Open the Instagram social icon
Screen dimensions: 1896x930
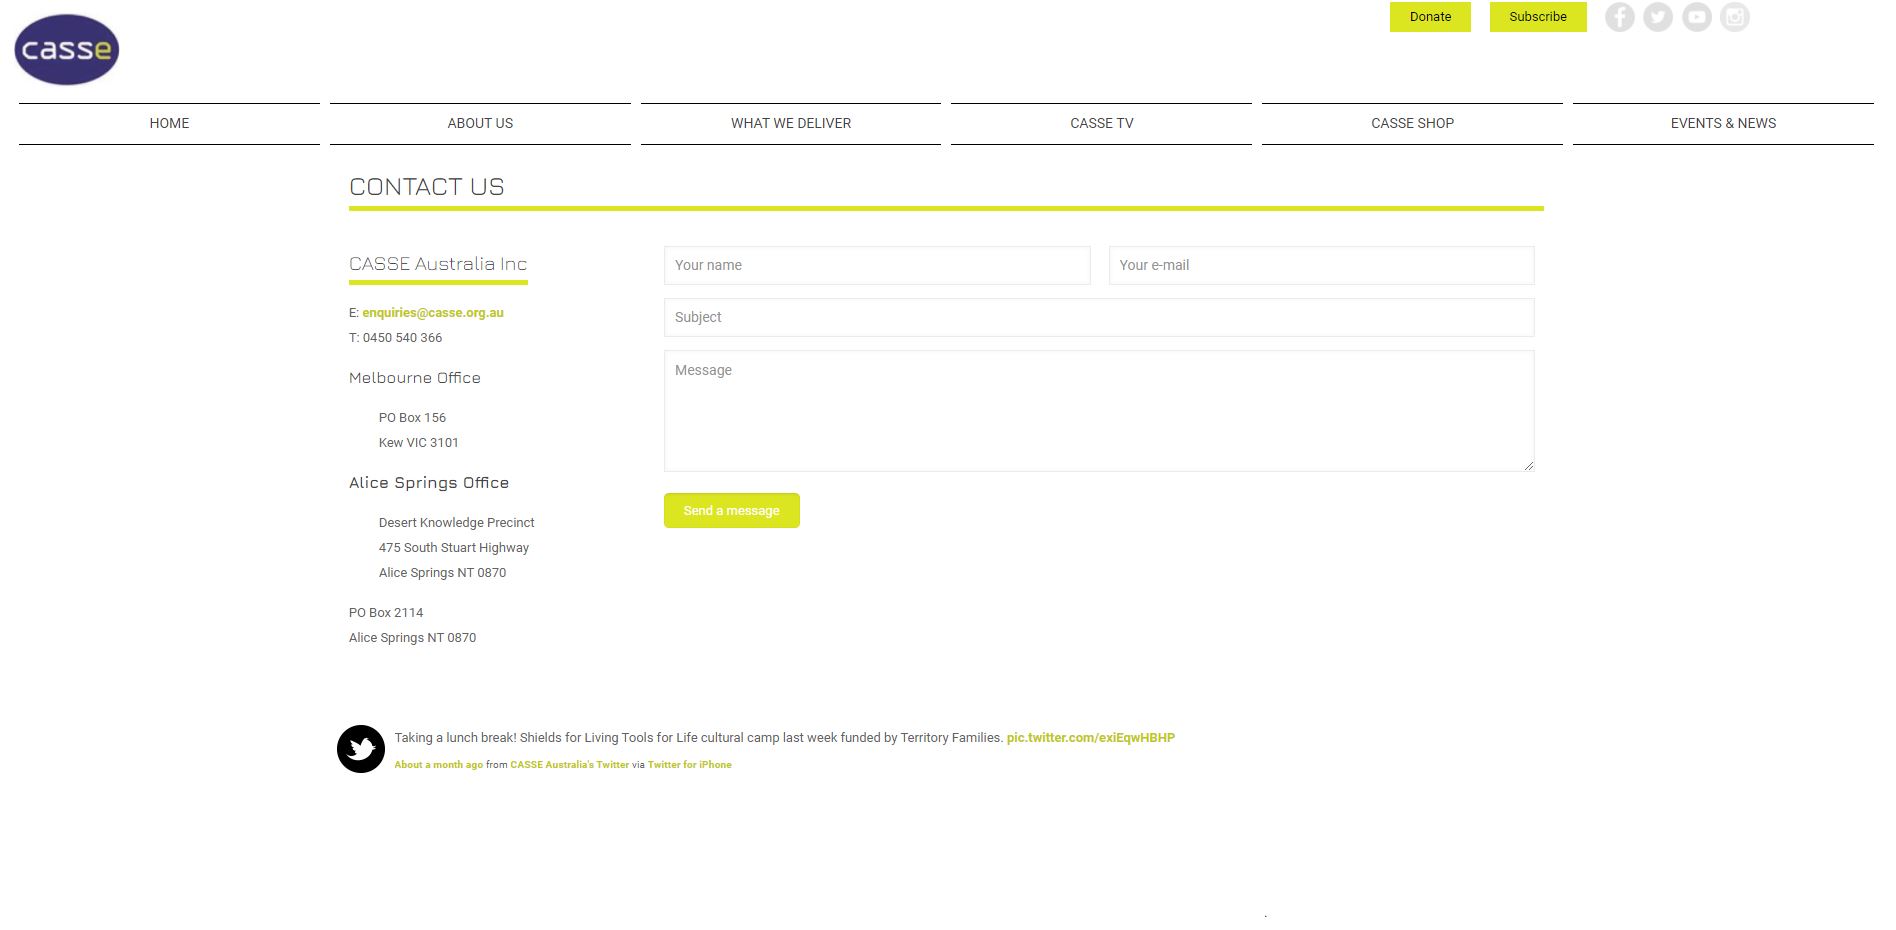point(1735,17)
